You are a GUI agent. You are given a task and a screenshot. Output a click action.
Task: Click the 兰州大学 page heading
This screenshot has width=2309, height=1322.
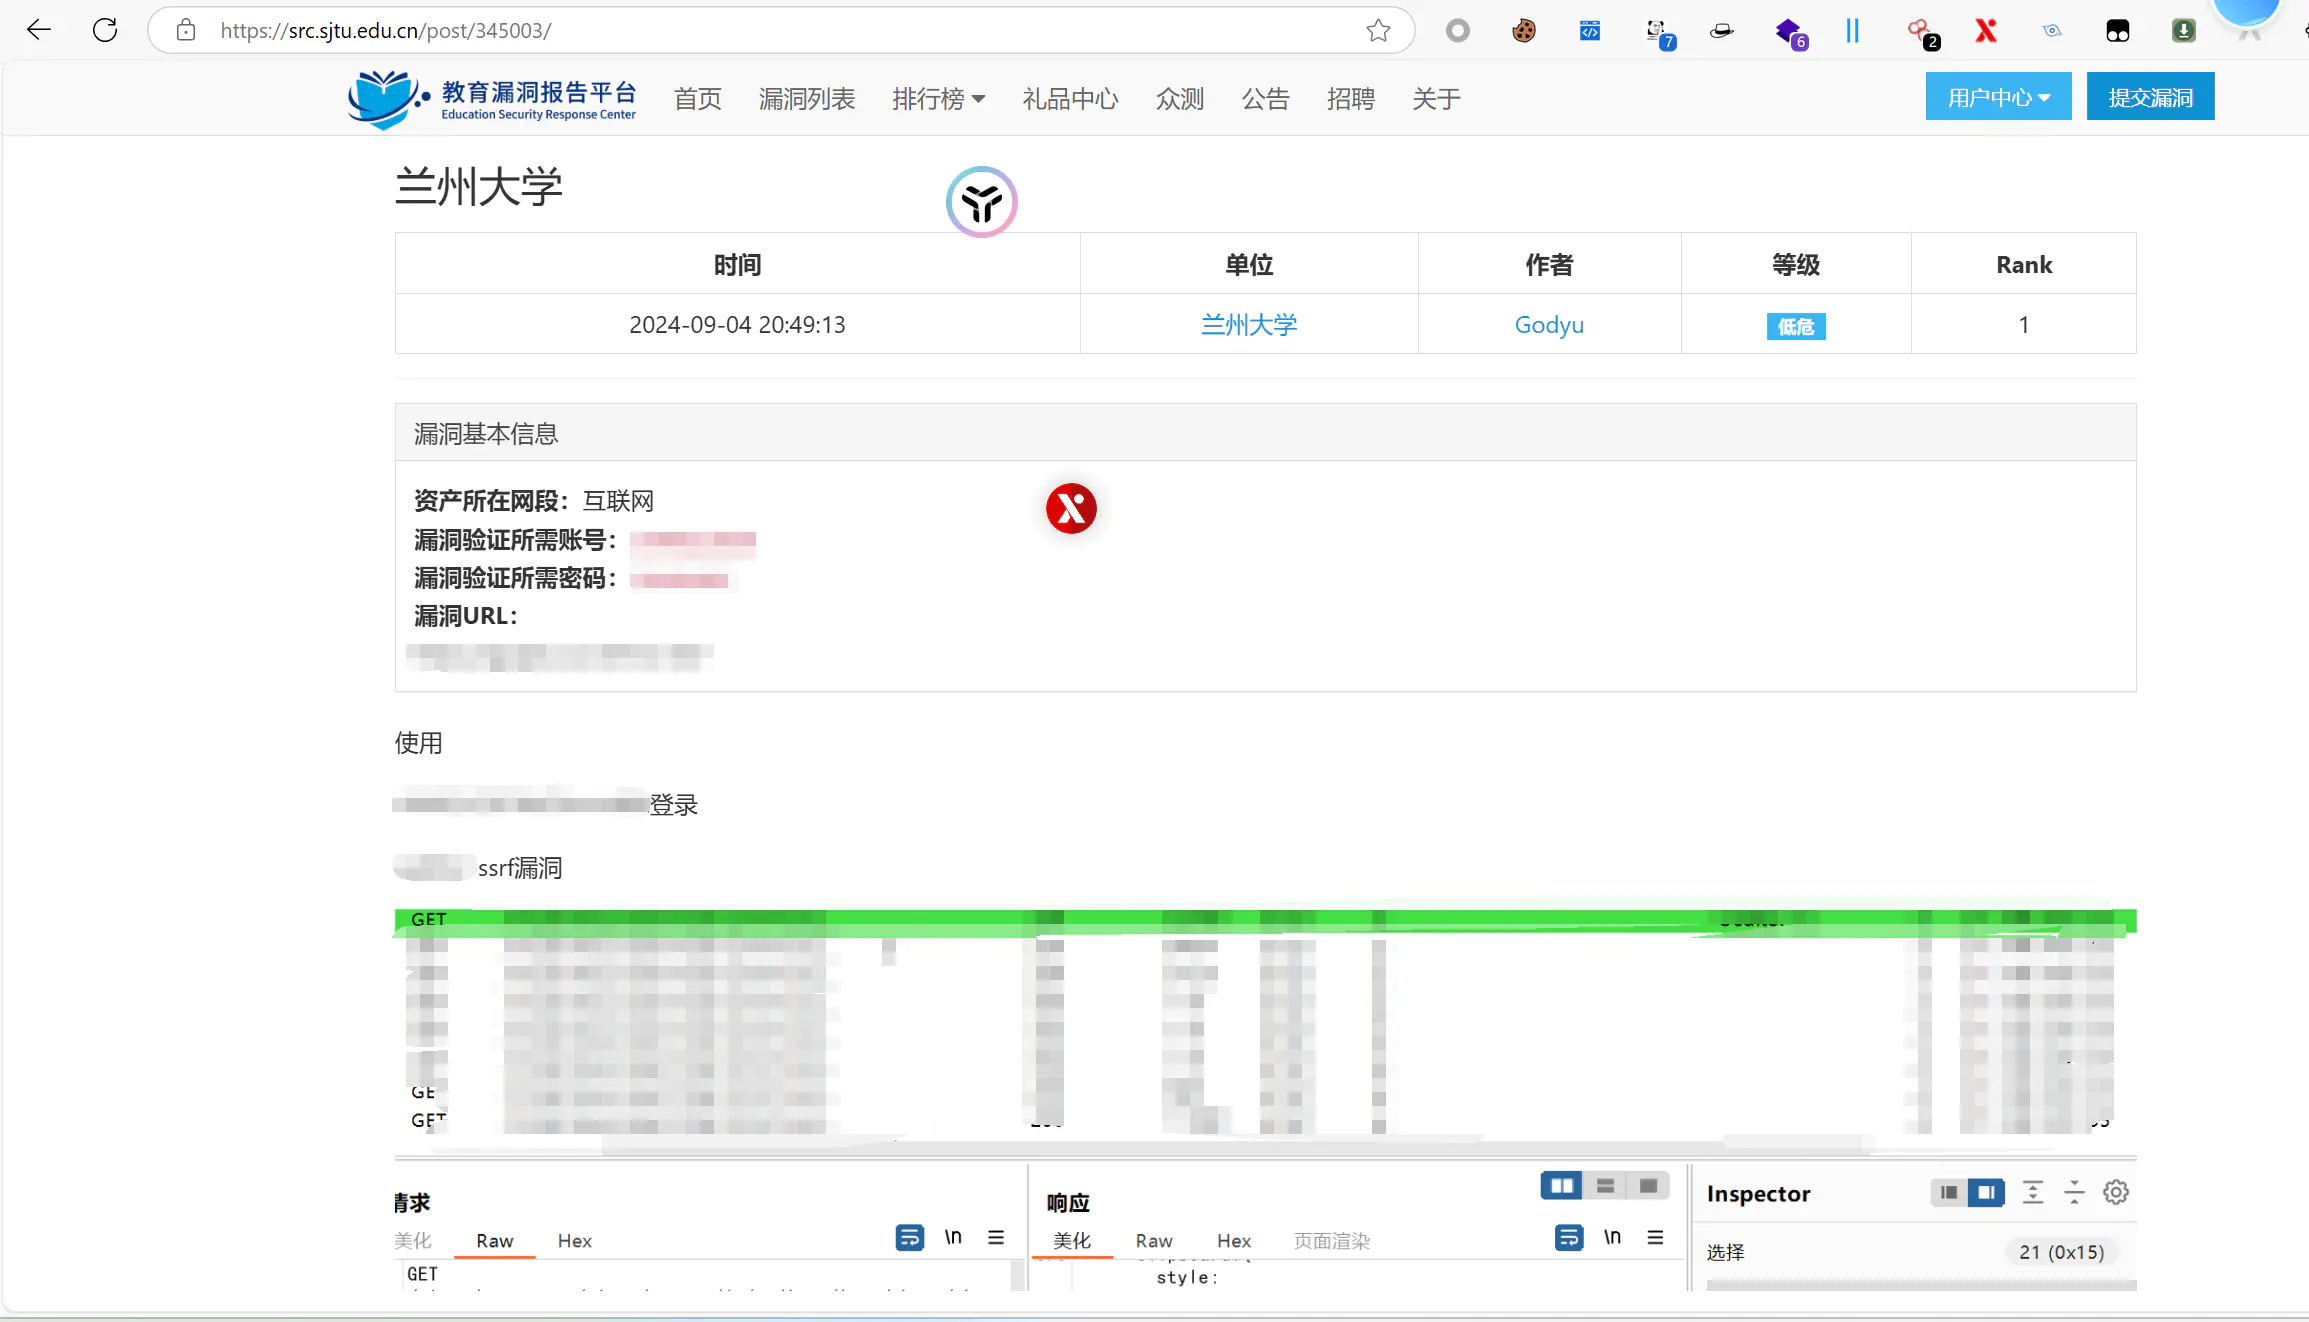(x=479, y=187)
